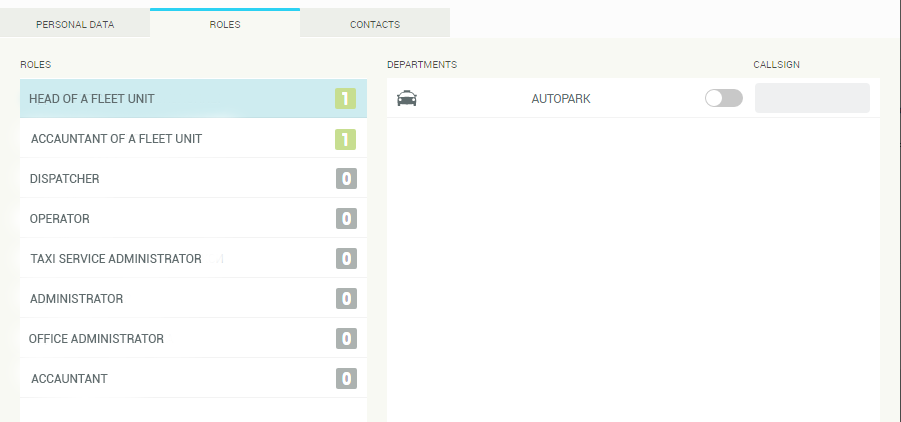Screen dimensions: 901x422
Task: Click count badge beside Accauntant of Fleet Unit
Action: pyautogui.click(x=345, y=139)
